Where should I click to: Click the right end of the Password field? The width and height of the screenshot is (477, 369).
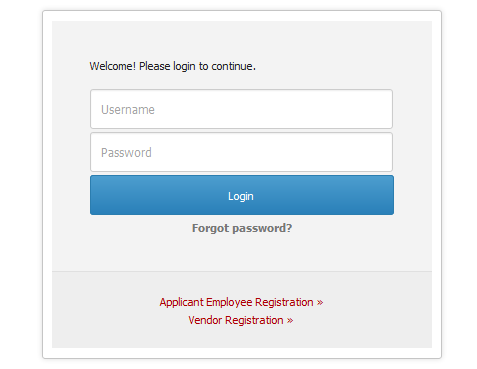point(383,152)
